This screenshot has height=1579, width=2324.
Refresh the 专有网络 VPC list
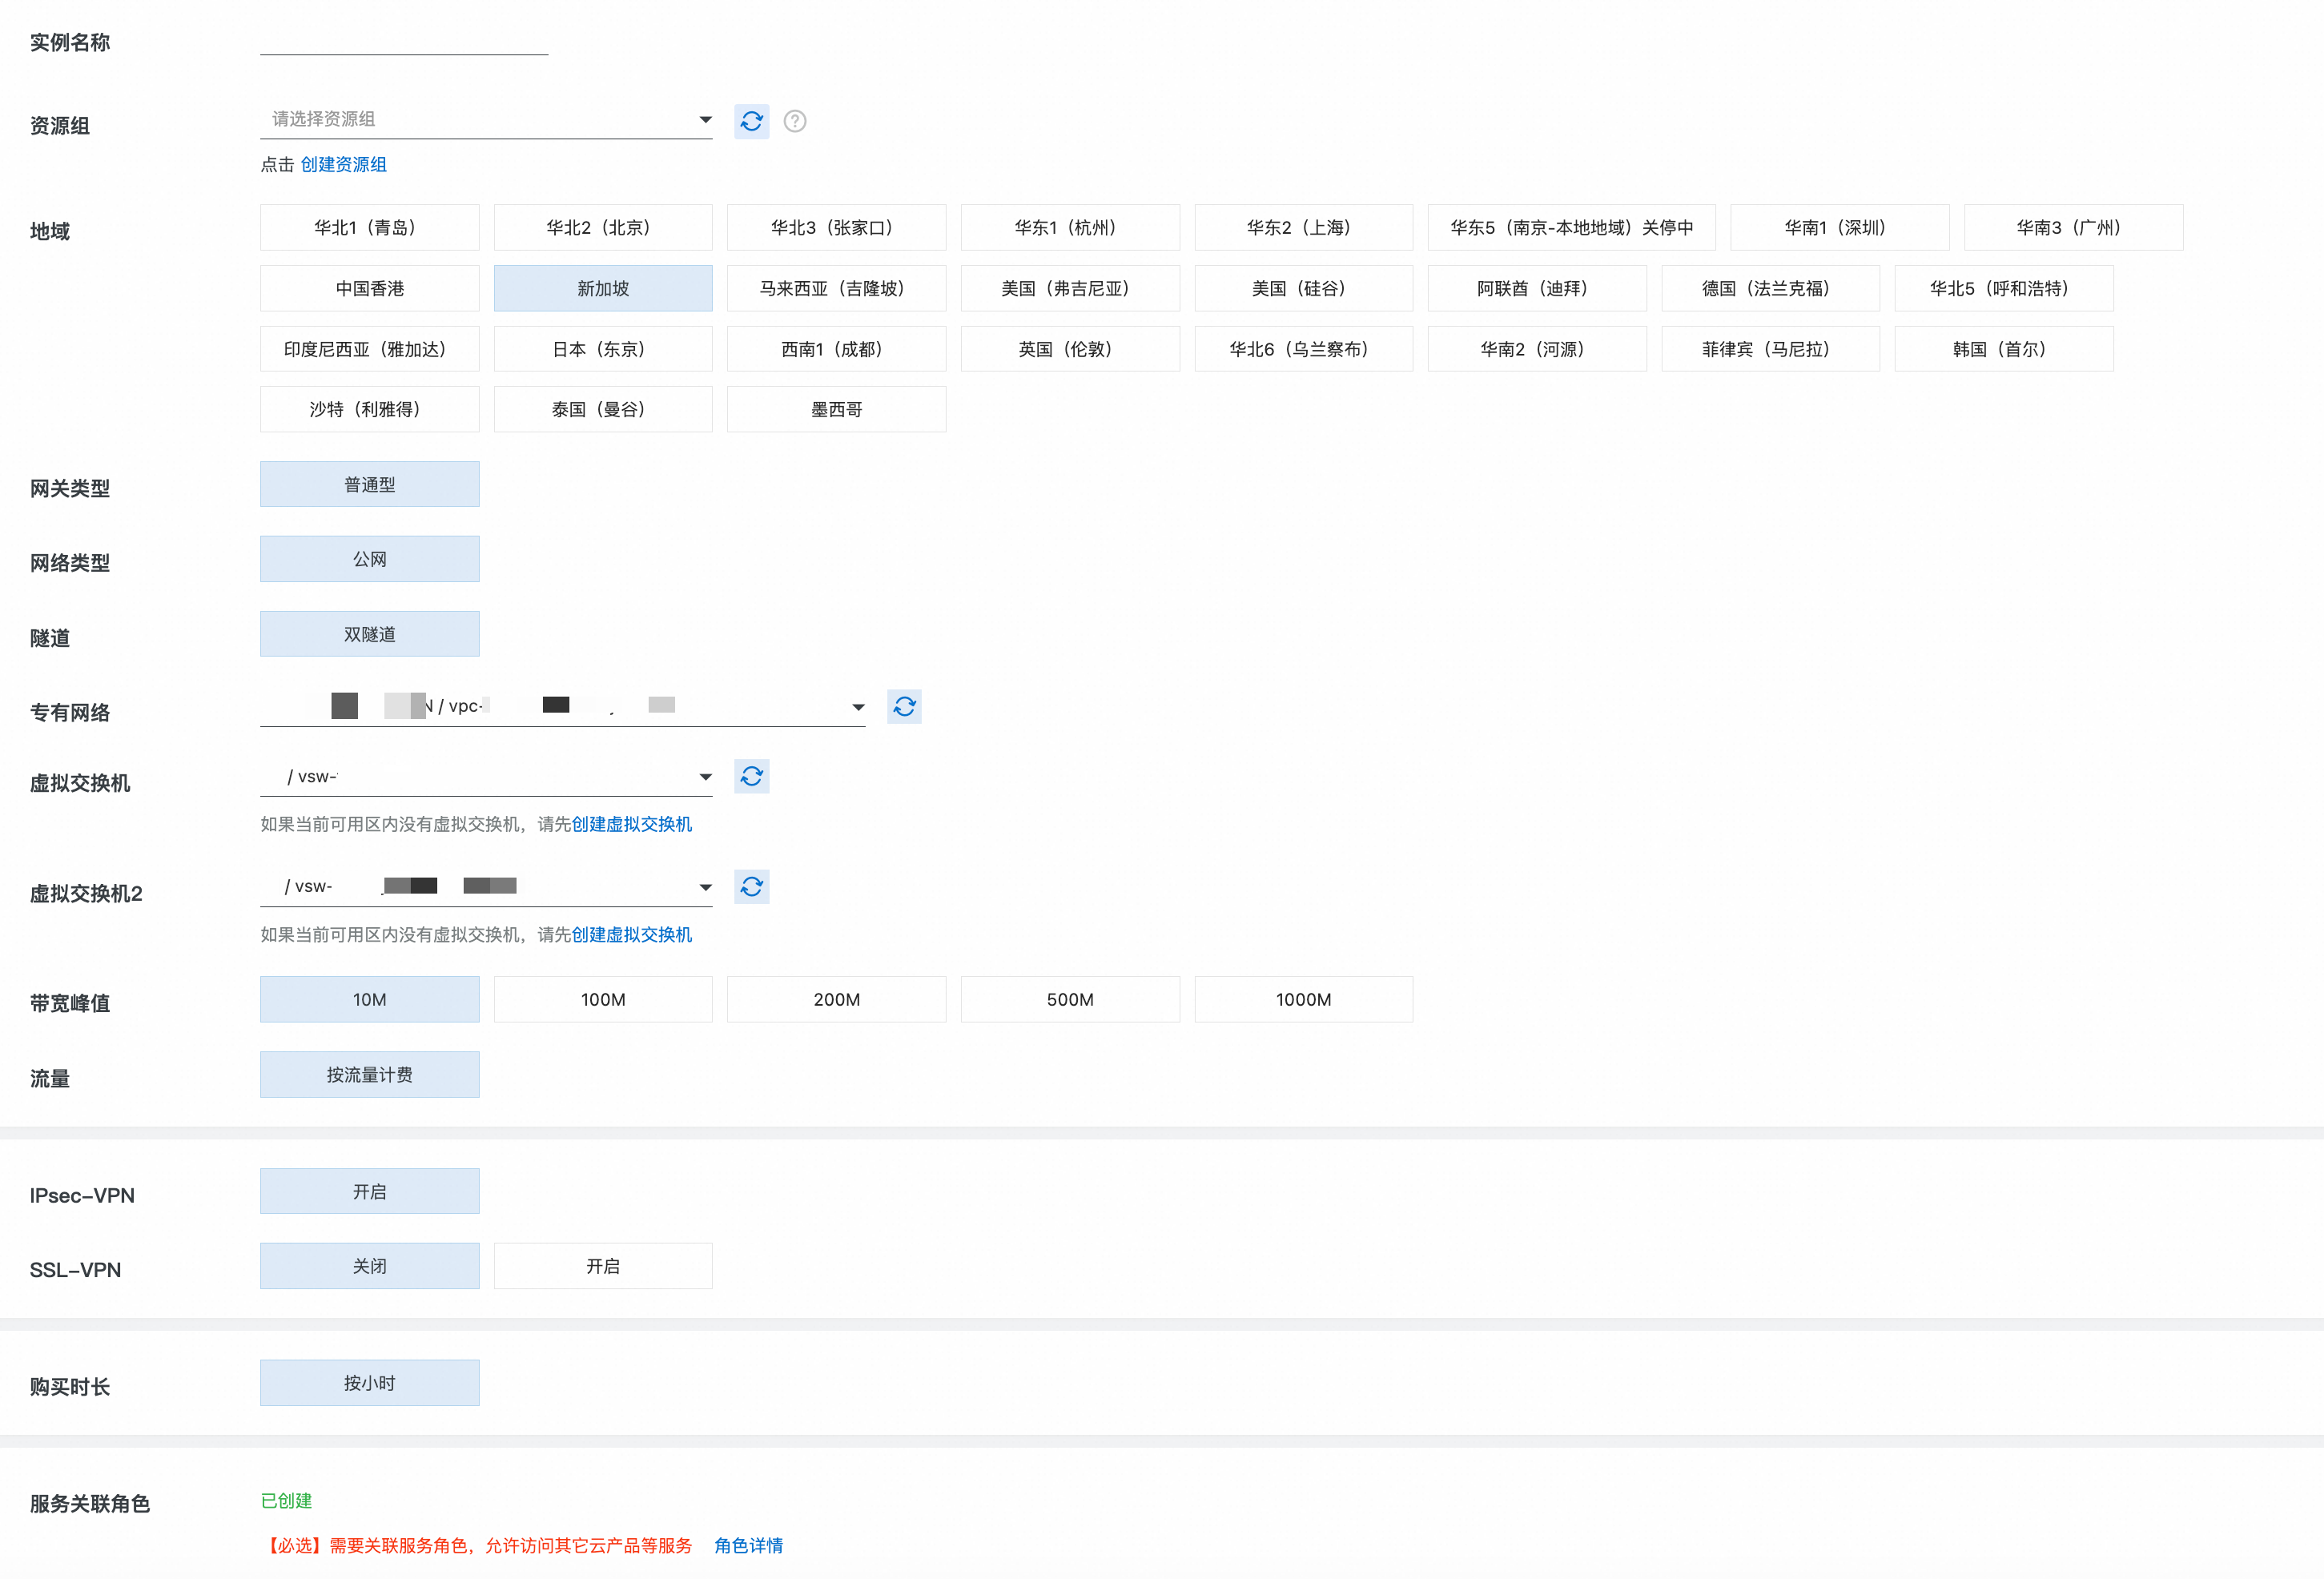click(904, 707)
